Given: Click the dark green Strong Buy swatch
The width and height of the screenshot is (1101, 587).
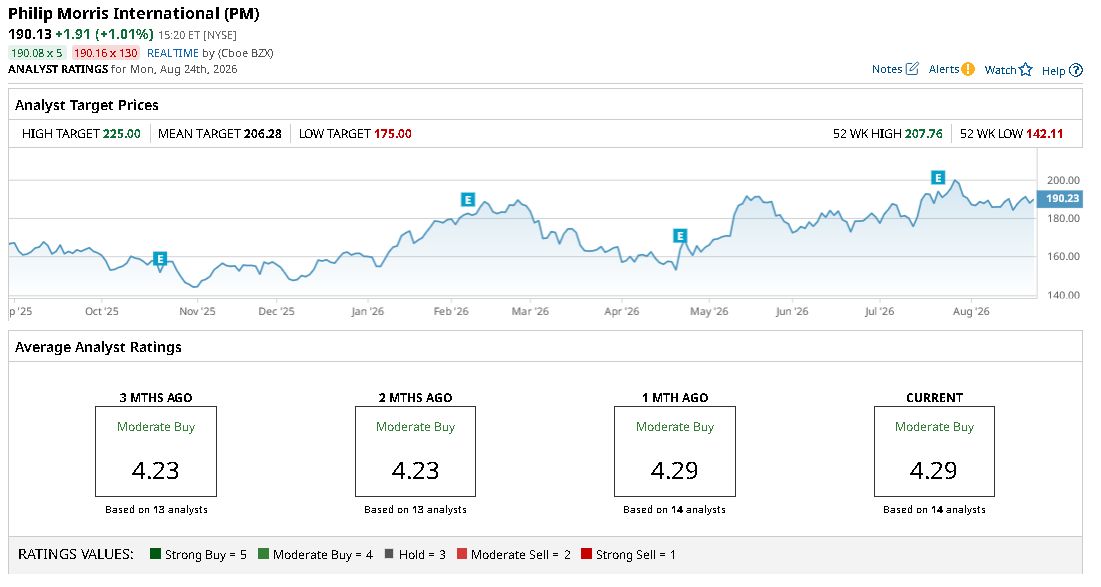Looking at the screenshot, I should coord(156,553).
